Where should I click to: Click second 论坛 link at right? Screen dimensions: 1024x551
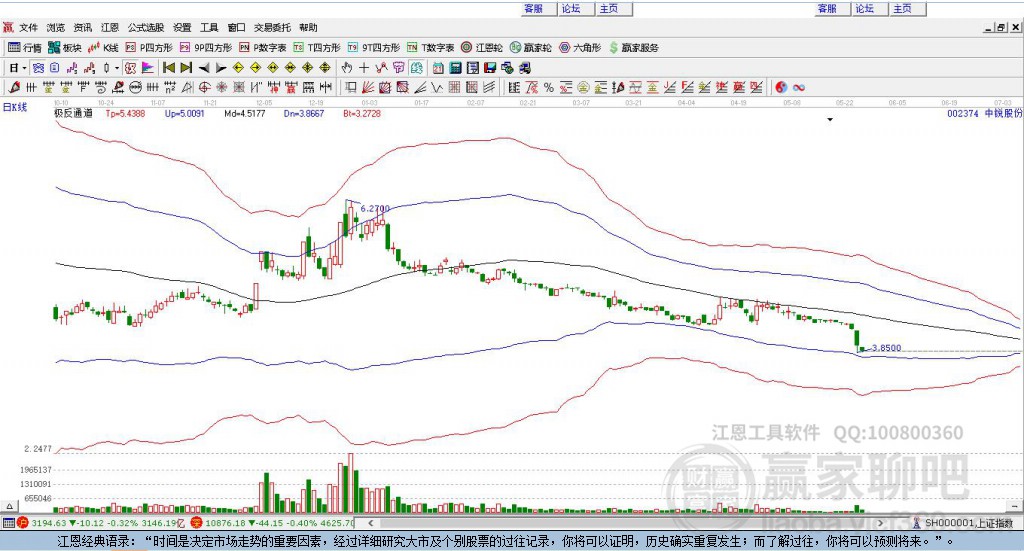(x=865, y=8)
